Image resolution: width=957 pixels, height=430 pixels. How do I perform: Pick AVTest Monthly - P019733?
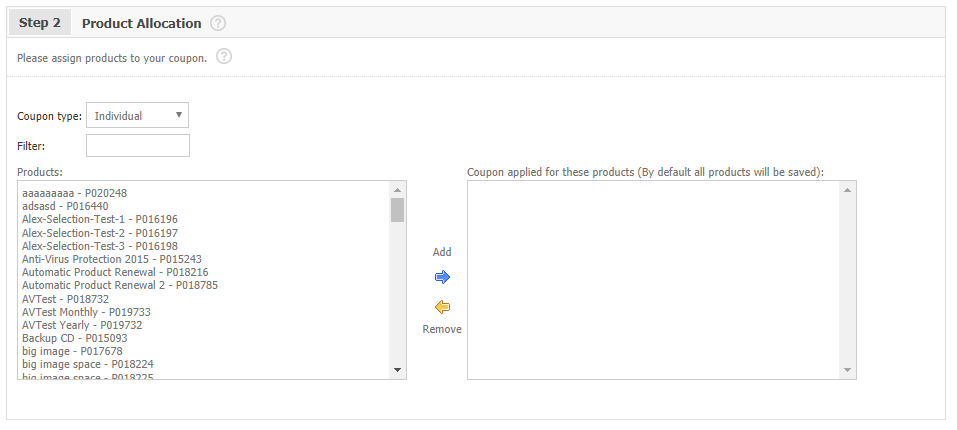pos(86,312)
